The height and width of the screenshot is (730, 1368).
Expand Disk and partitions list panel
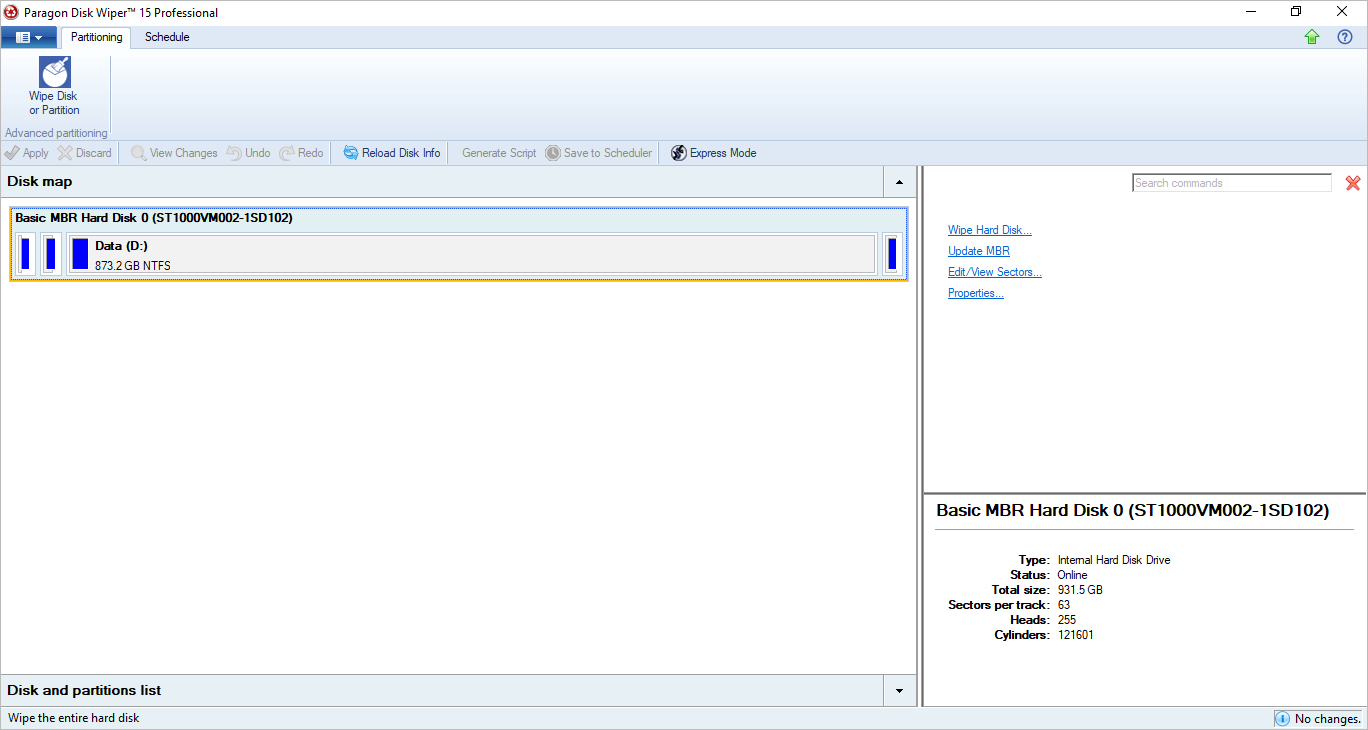pyautogui.click(x=899, y=691)
